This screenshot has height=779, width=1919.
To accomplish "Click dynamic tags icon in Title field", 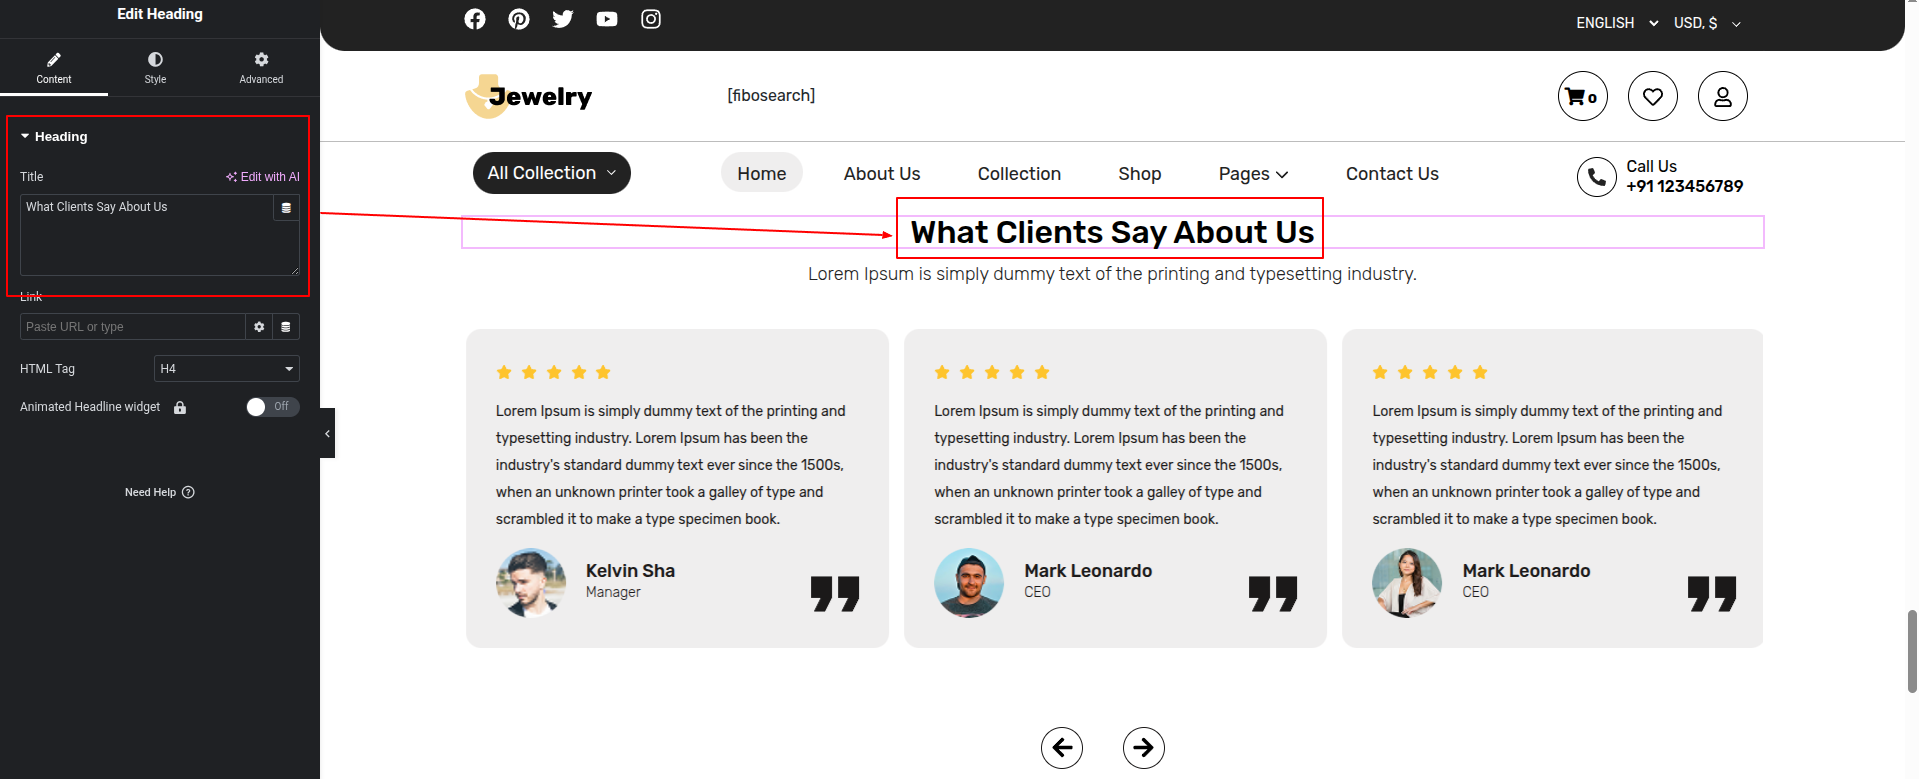I will (x=286, y=208).
